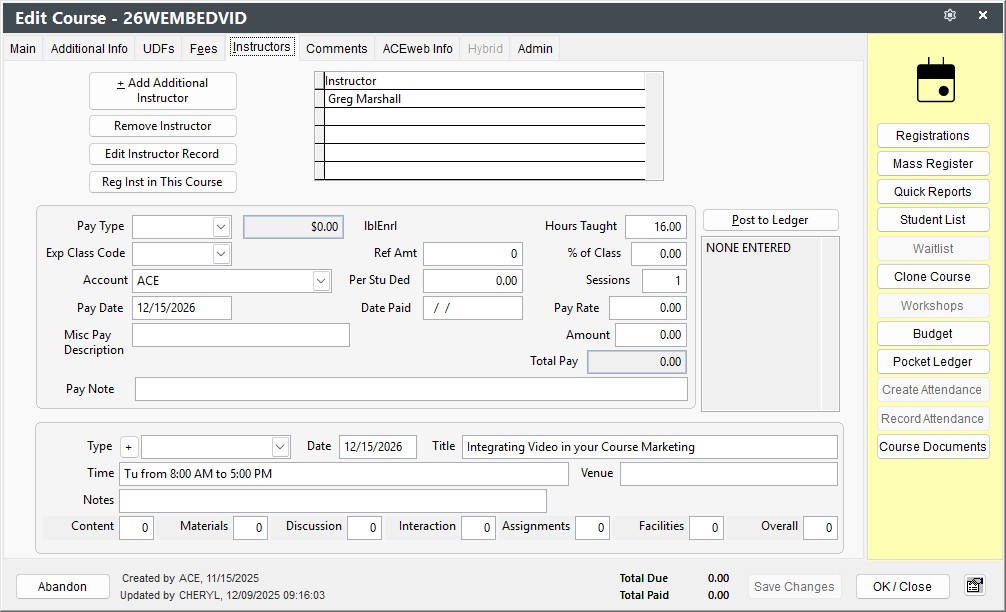
Task: Click the Materials rating field
Action: pos(250,527)
